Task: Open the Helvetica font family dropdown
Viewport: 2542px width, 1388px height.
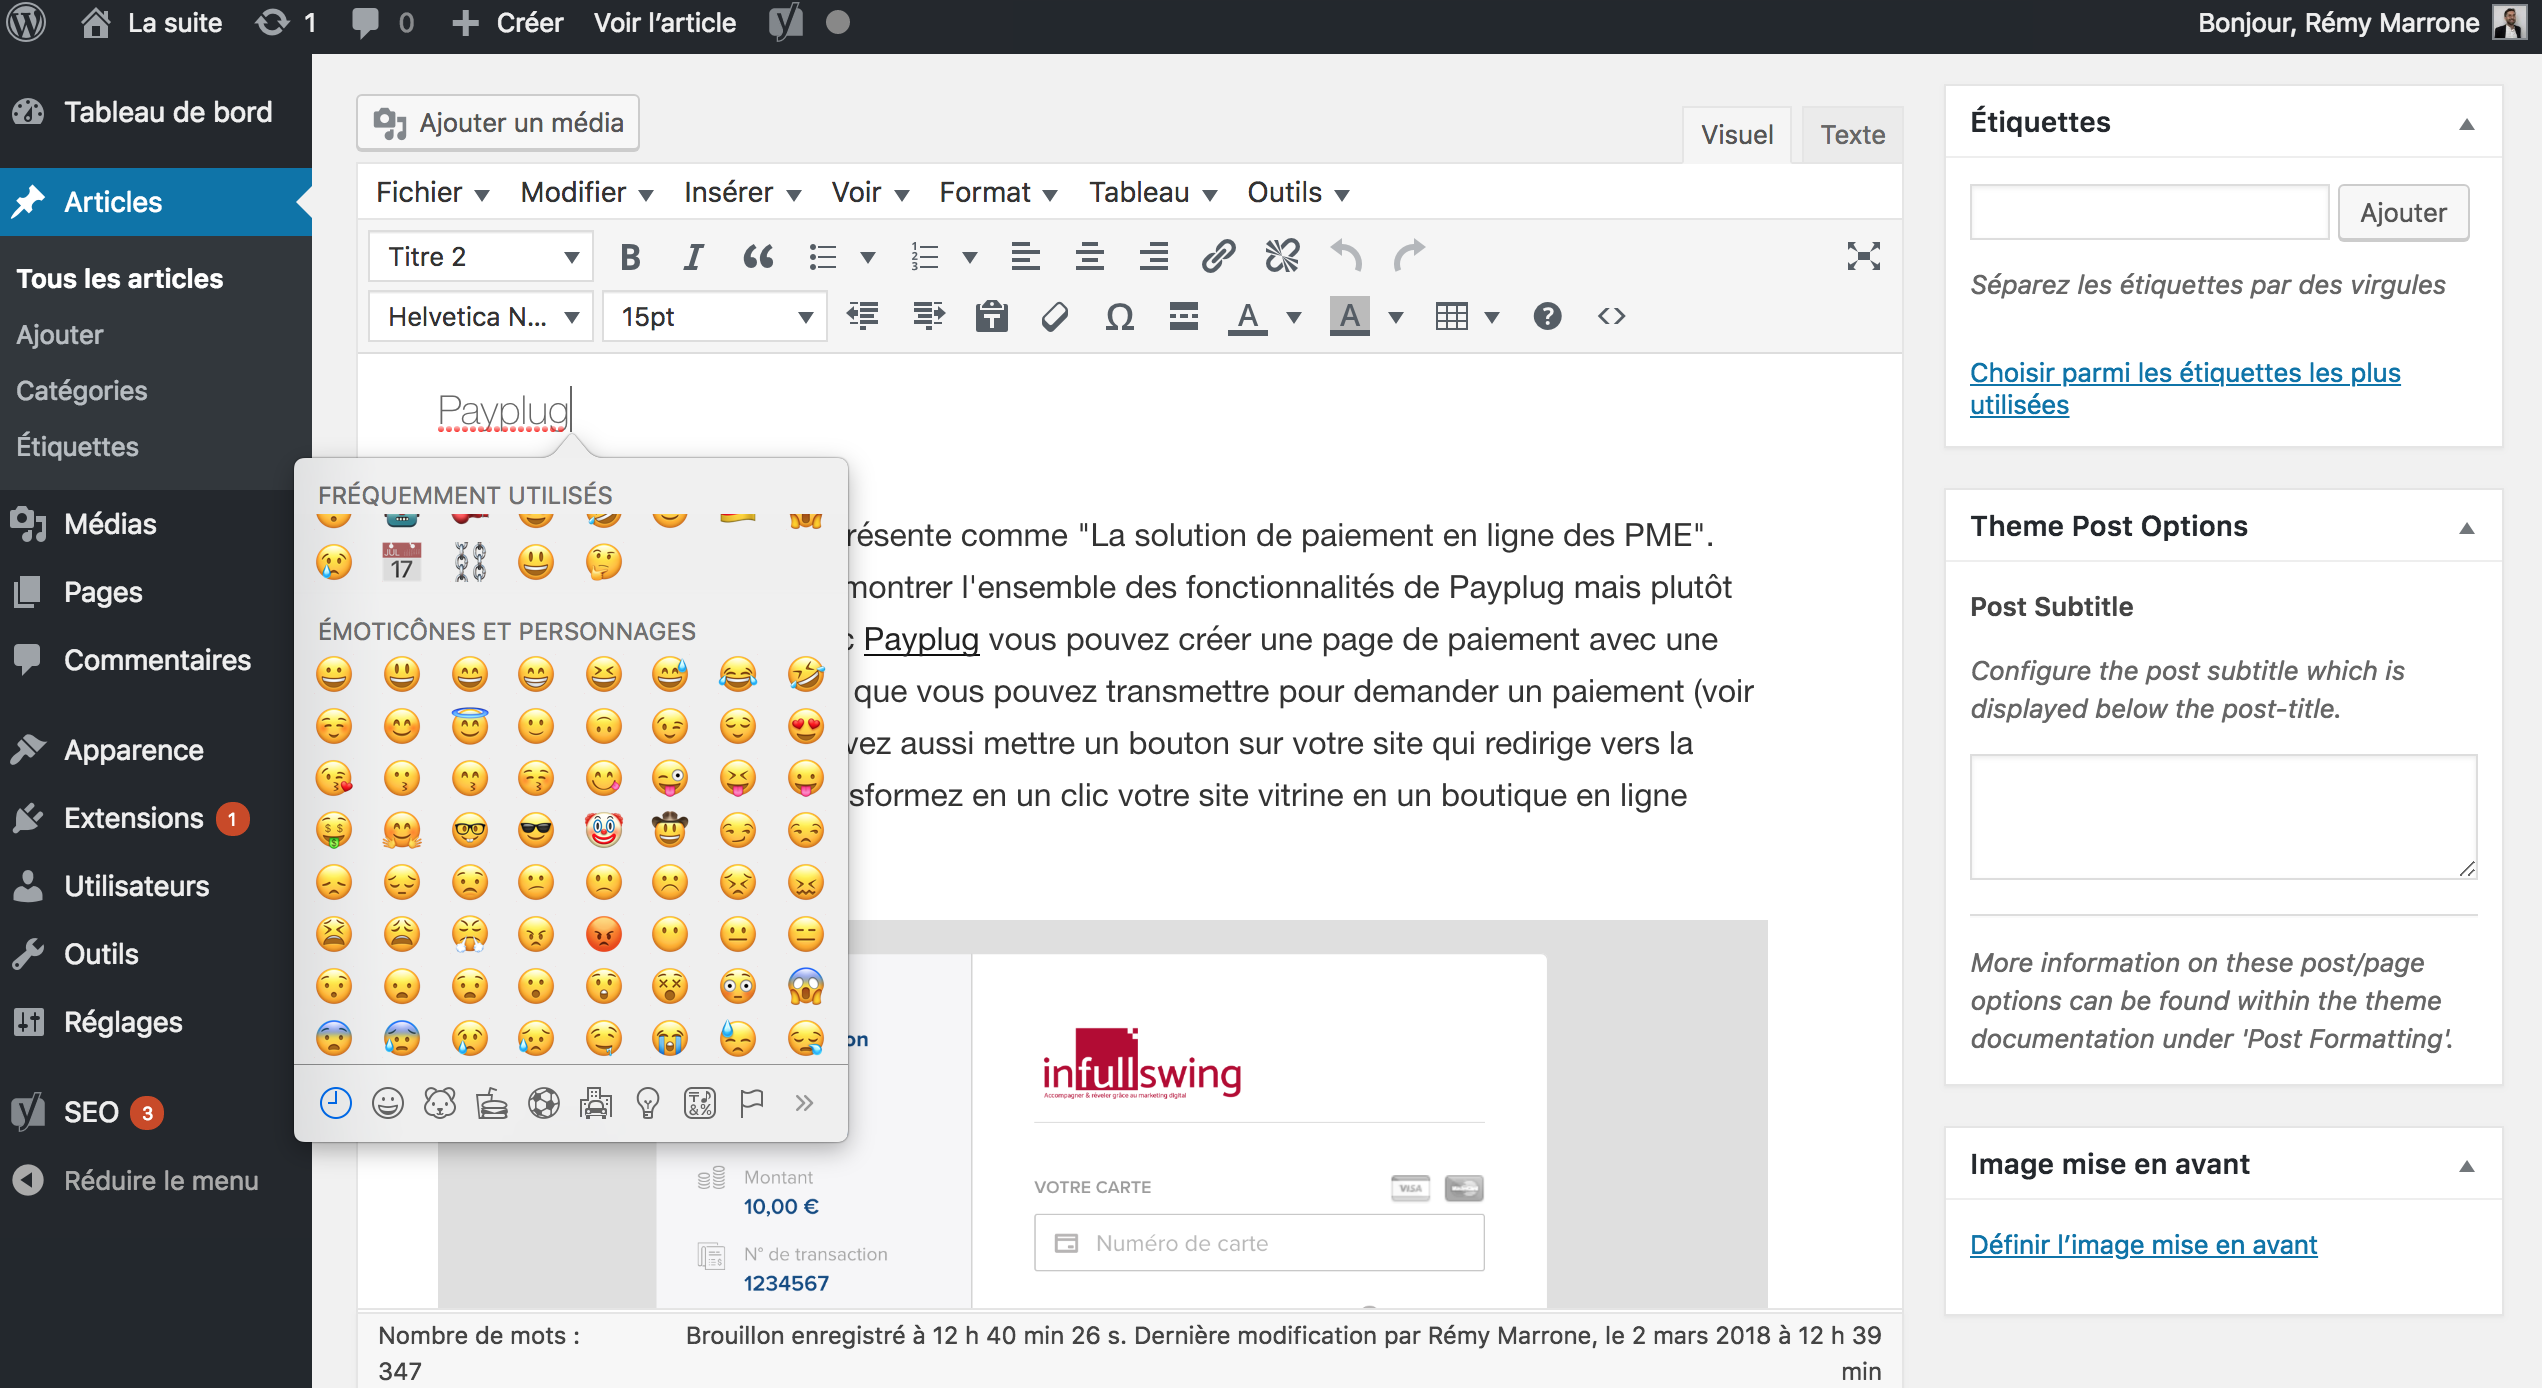Action: (x=481, y=317)
